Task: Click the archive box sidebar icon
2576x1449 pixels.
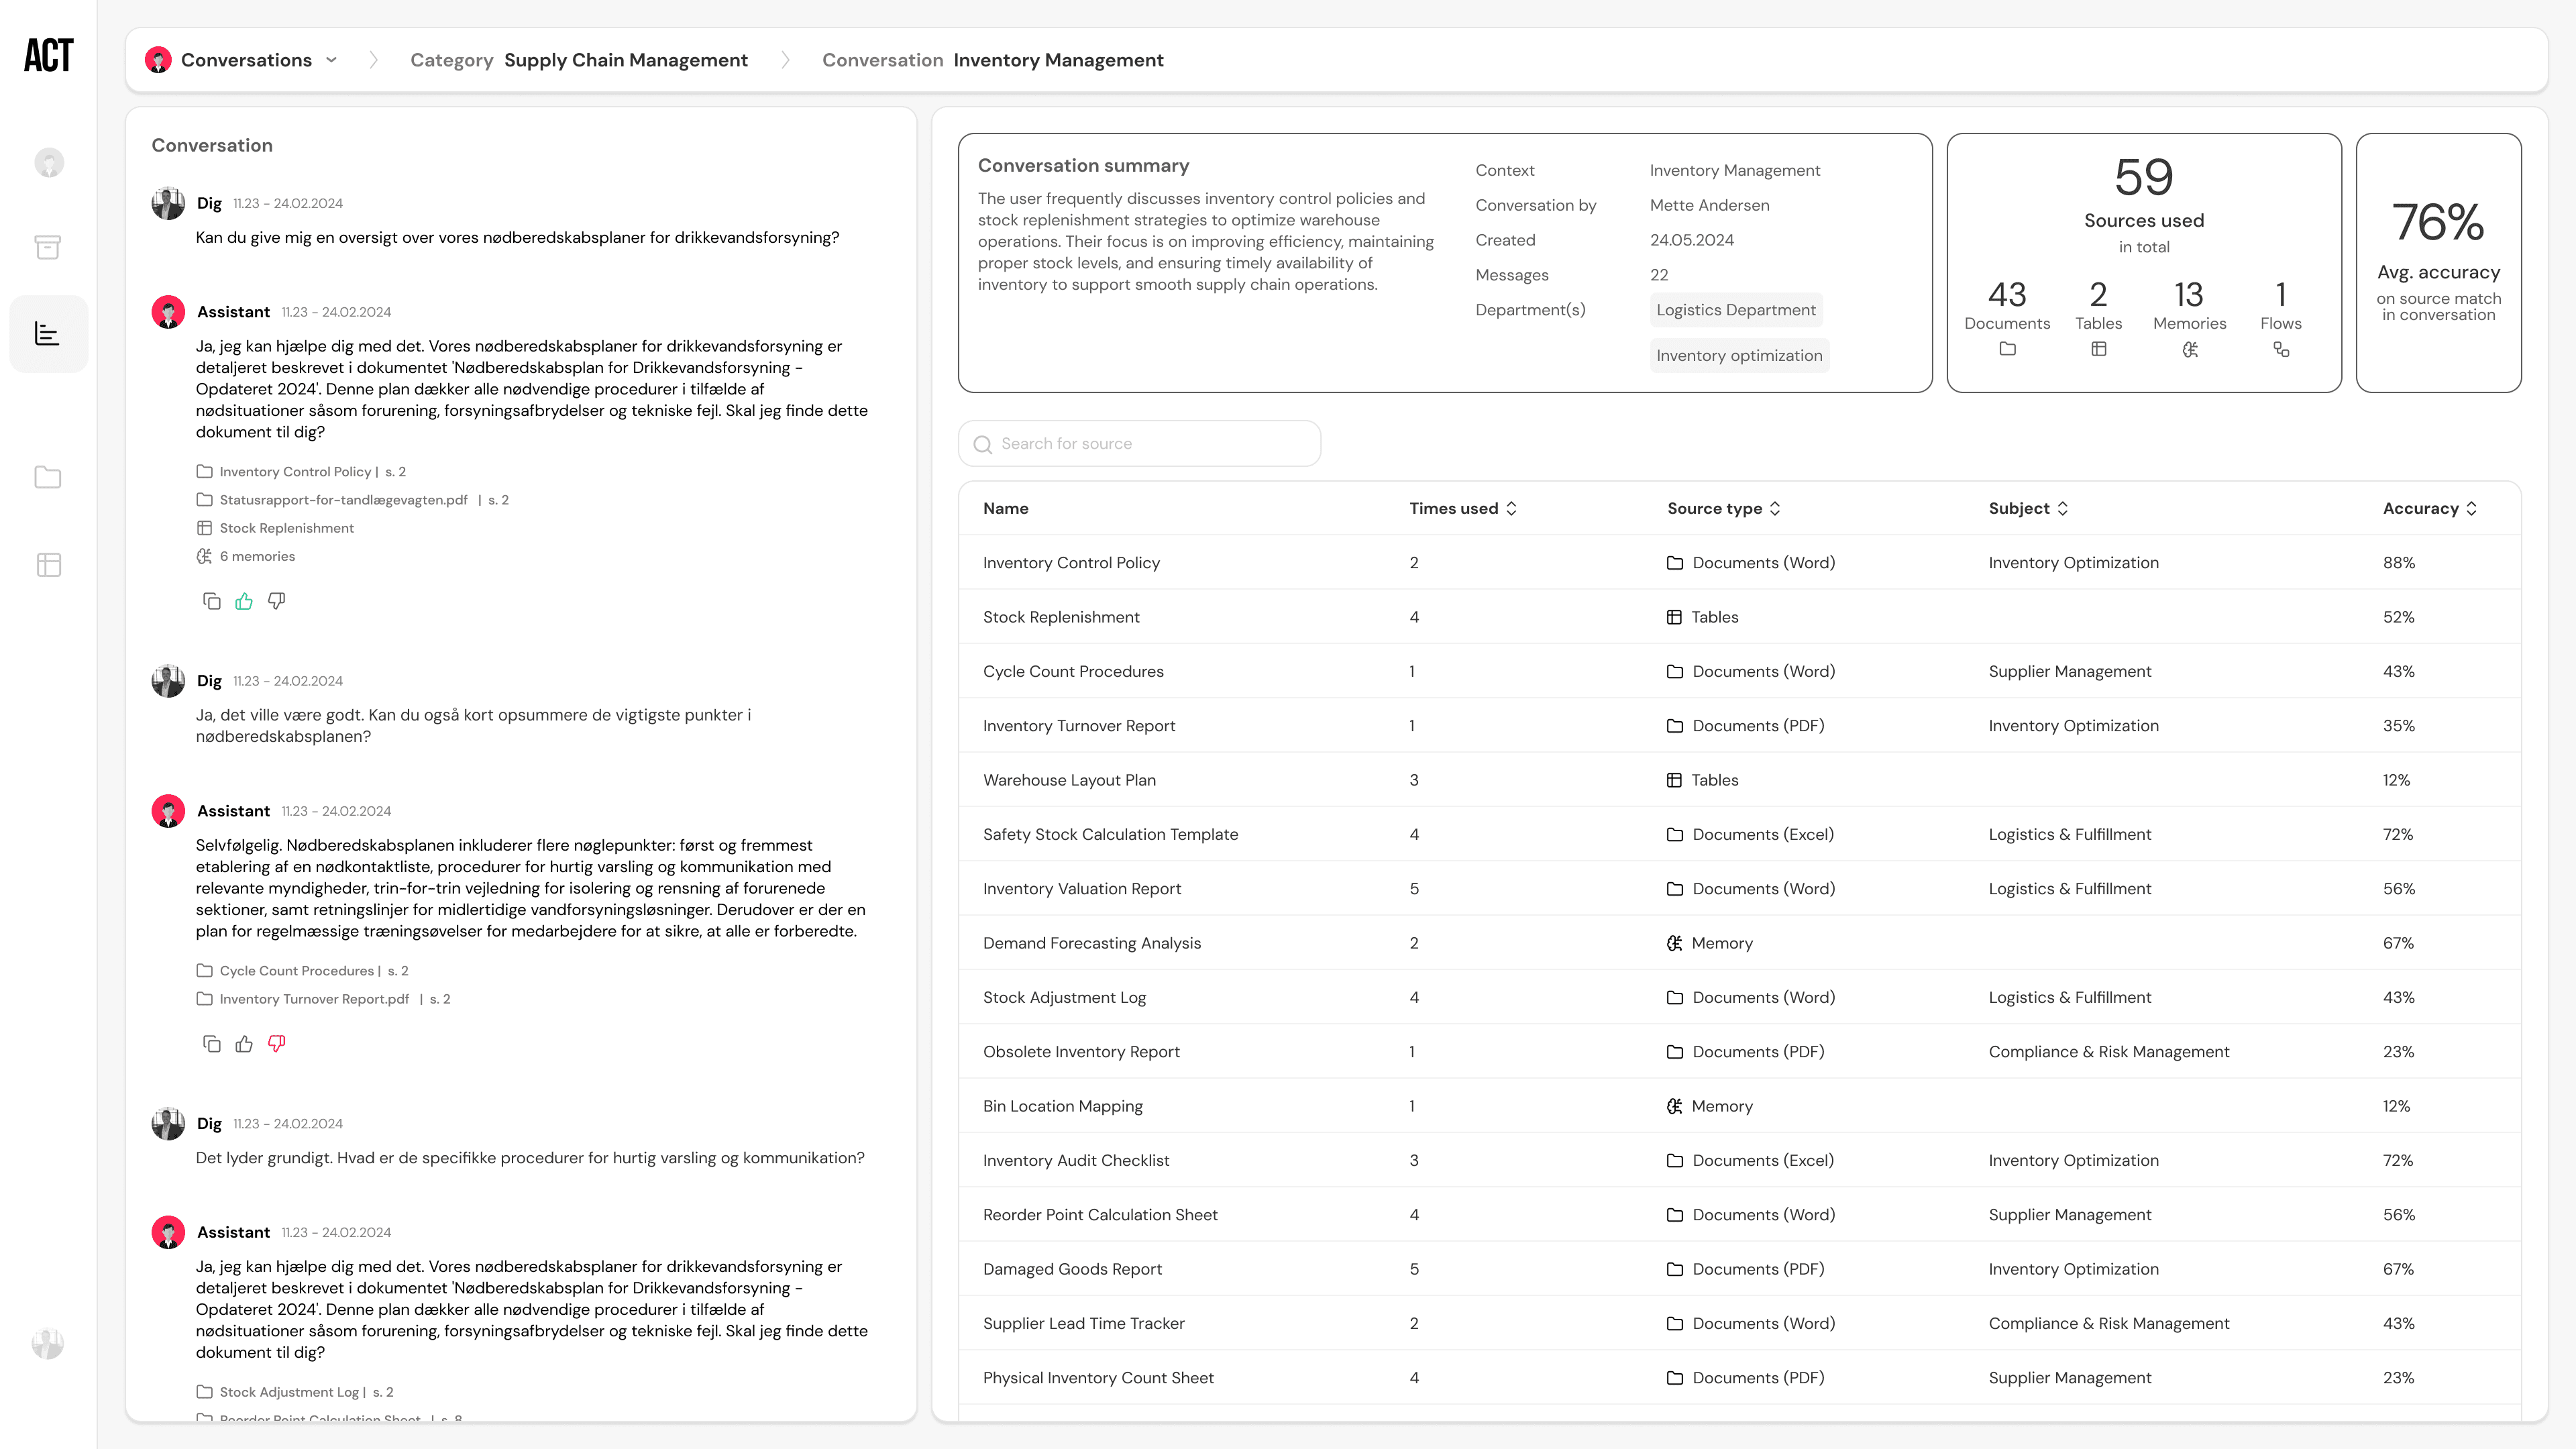Action: [x=47, y=247]
